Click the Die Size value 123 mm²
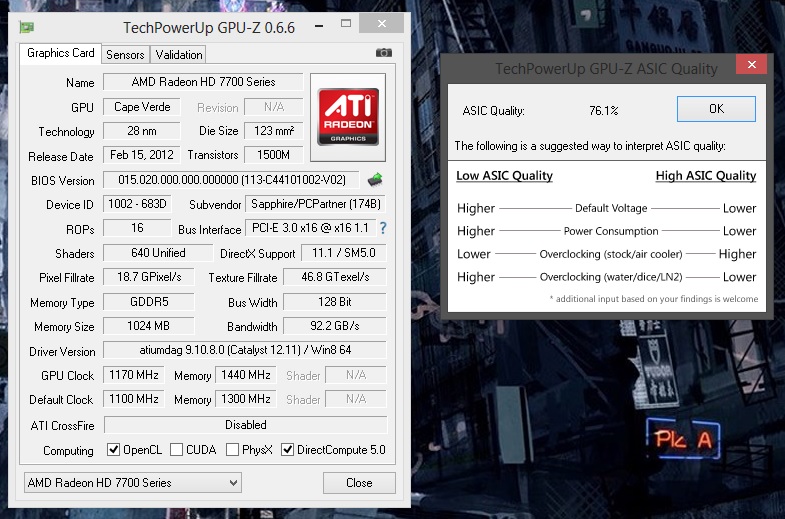 point(273,131)
